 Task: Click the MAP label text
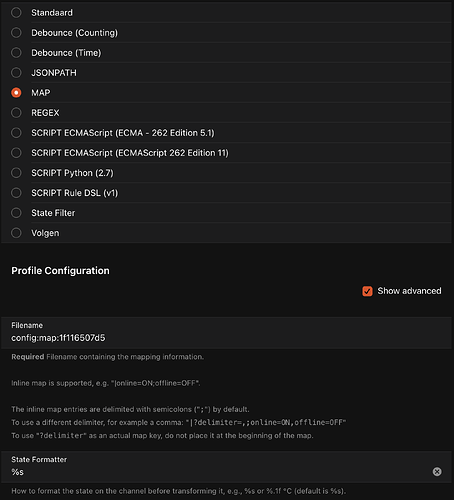point(41,93)
